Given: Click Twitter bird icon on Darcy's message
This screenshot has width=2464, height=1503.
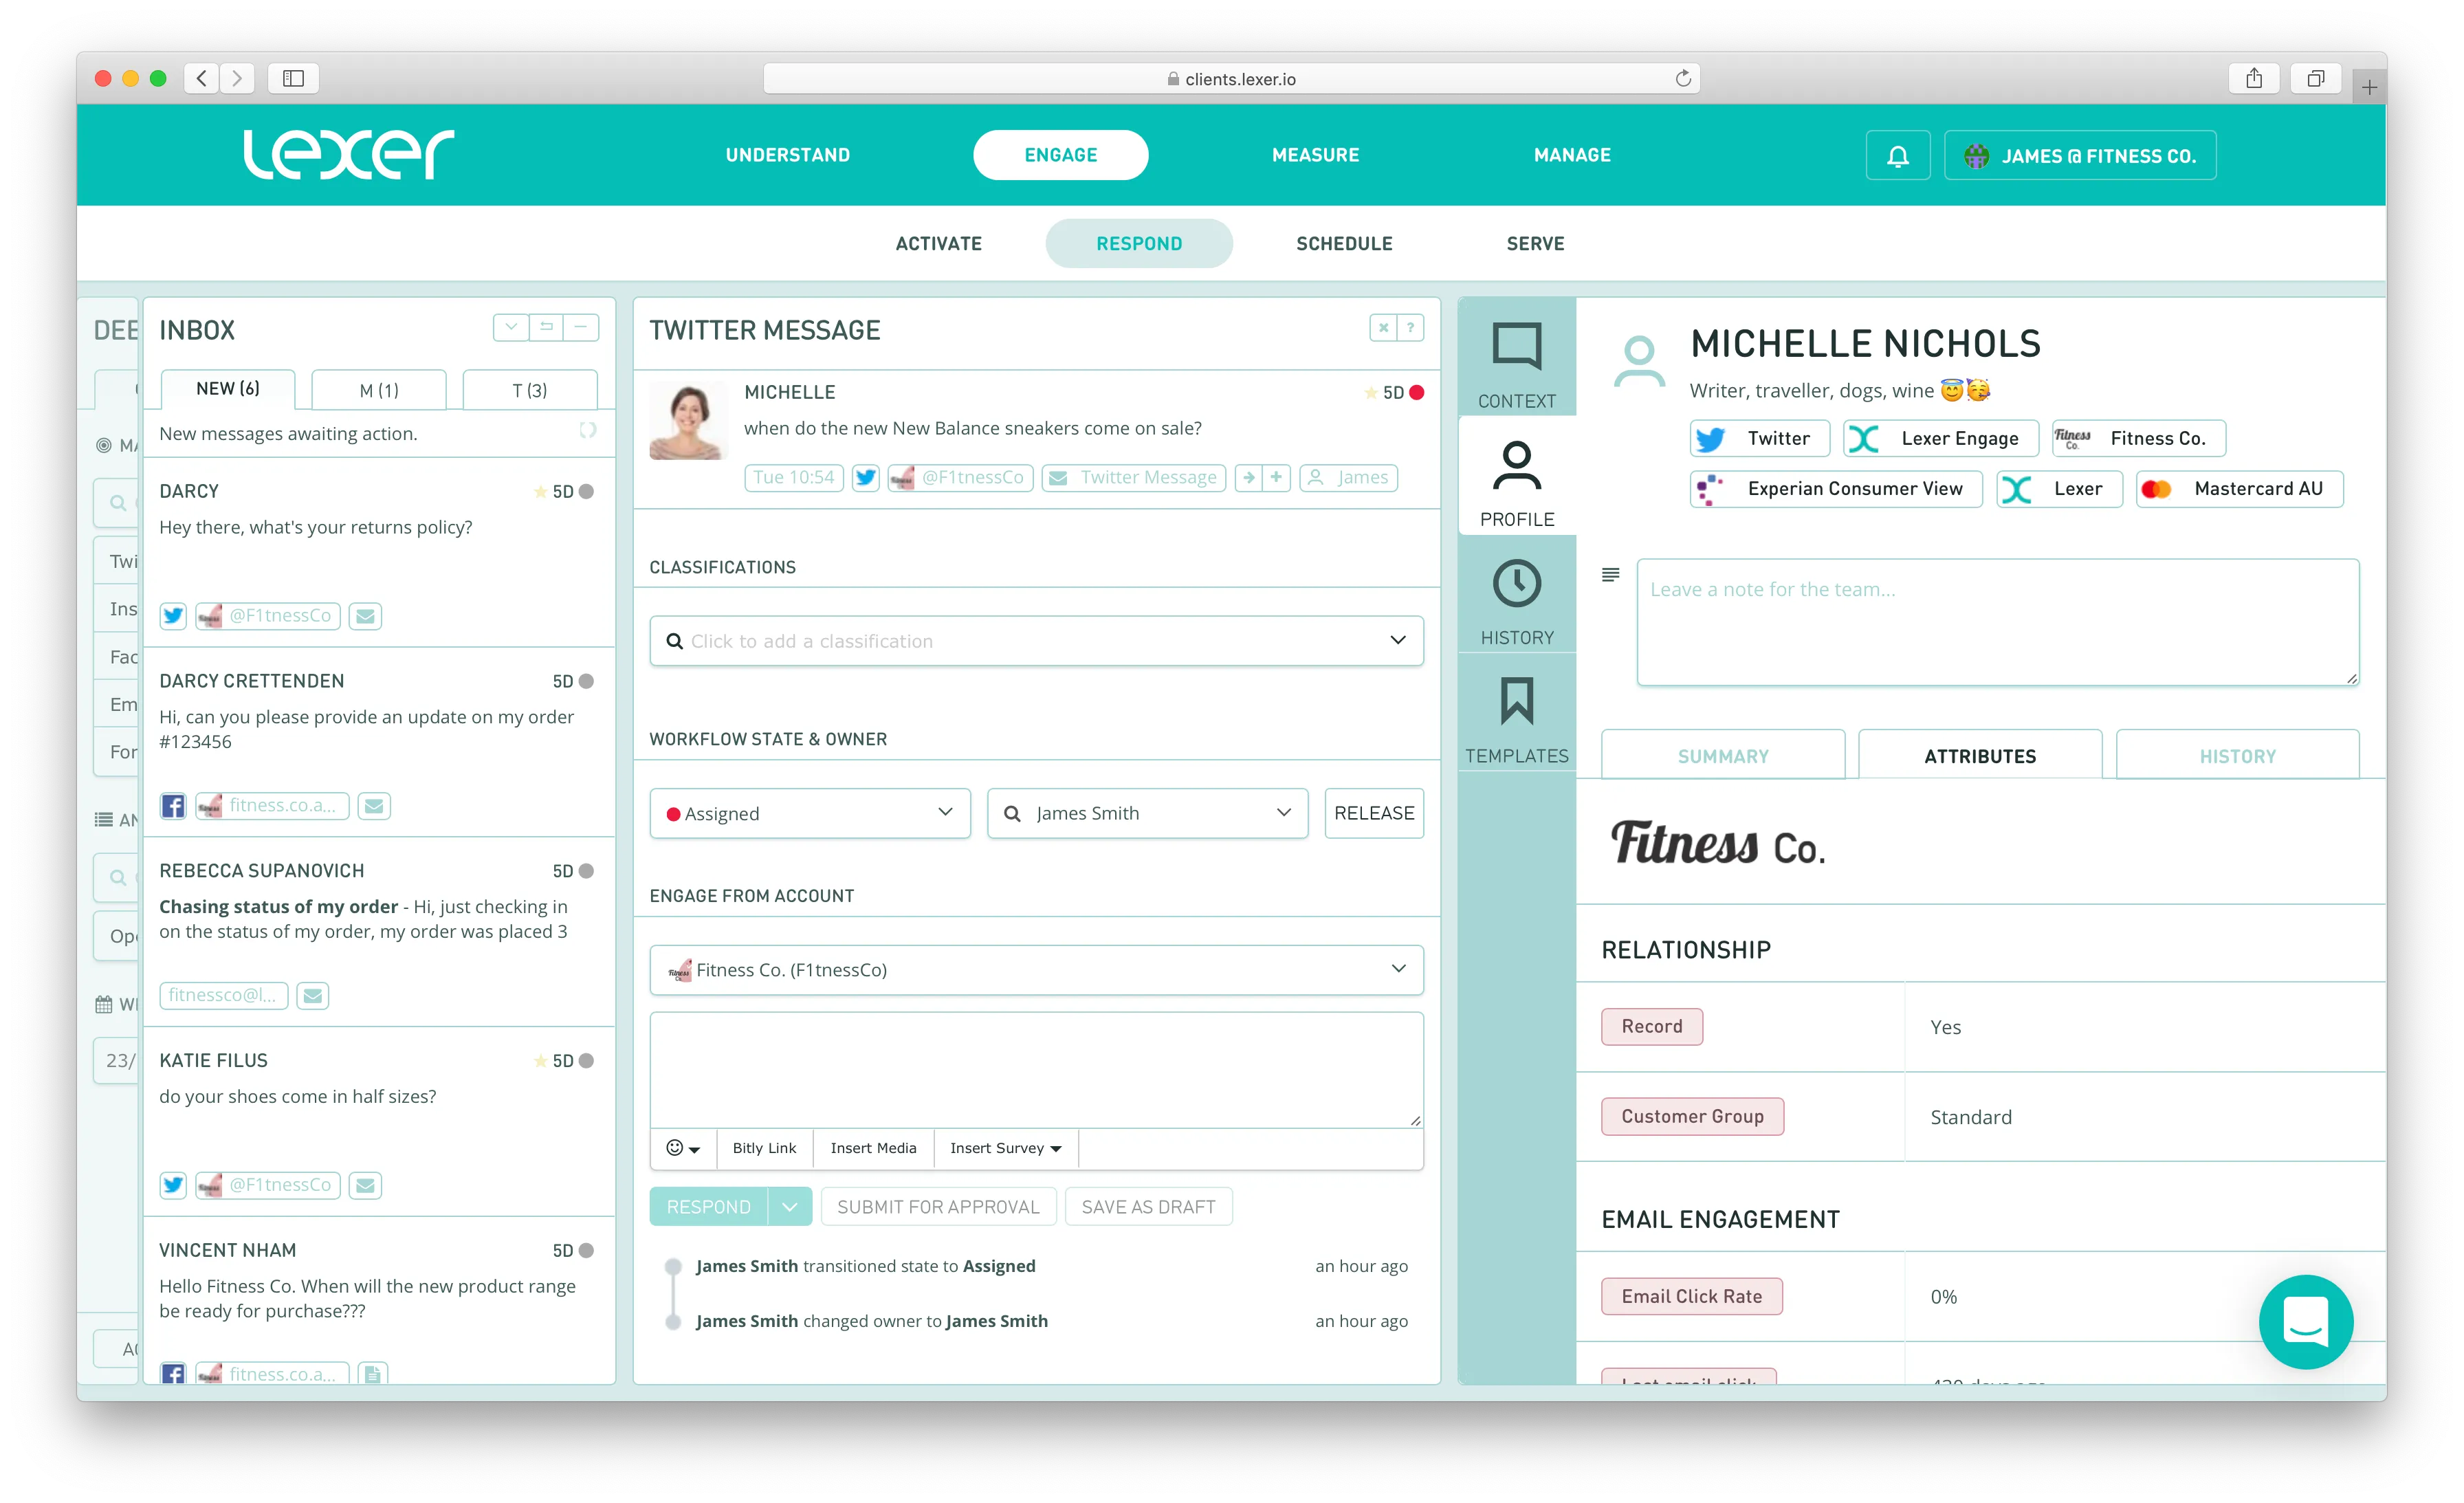Looking at the screenshot, I should 173,616.
